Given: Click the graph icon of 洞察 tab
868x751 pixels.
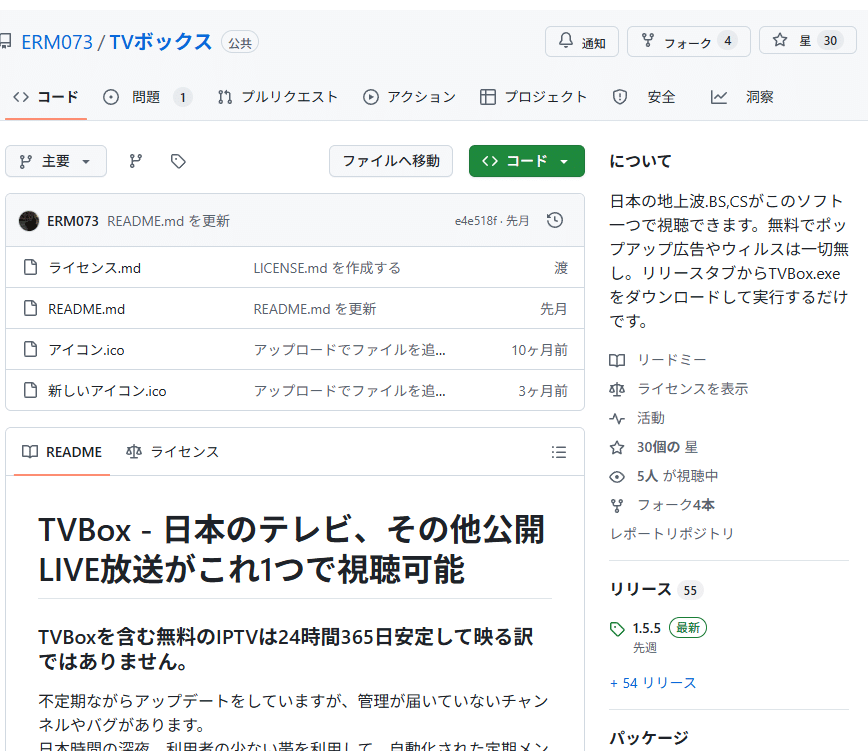Looking at the screenshot, I should click(x=719, y=97).
